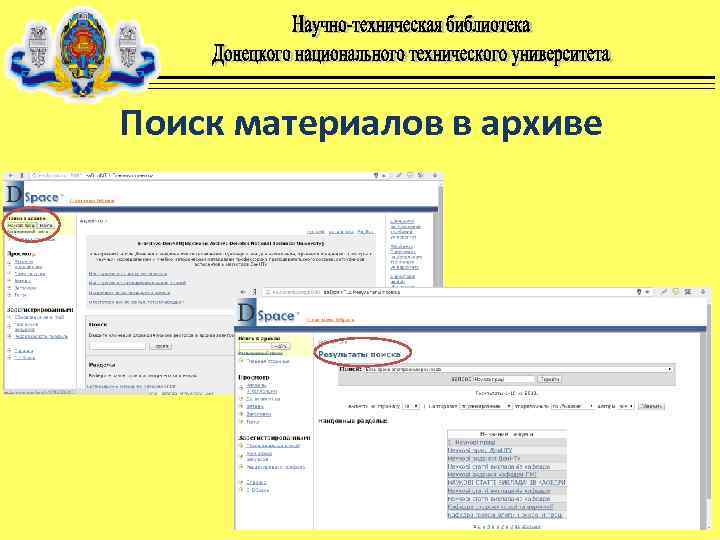The height and width of the screenshot is (540, 720).
Task: Open the results-per-page dropdown
Action: click(411, 406)
